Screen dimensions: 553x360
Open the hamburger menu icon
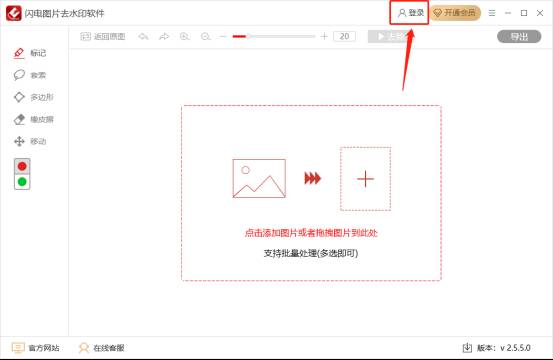coord(492,13)
